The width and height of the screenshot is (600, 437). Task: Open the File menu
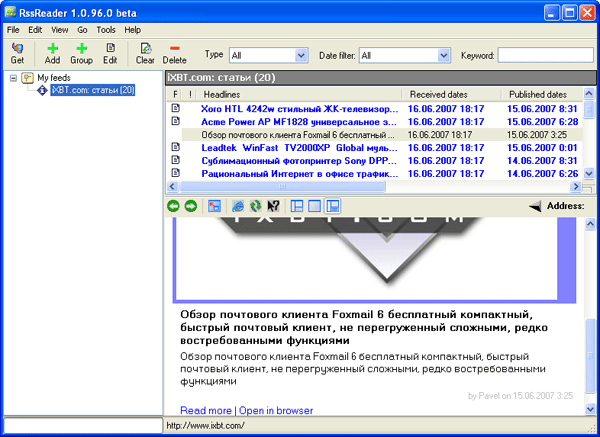(13, 30)
